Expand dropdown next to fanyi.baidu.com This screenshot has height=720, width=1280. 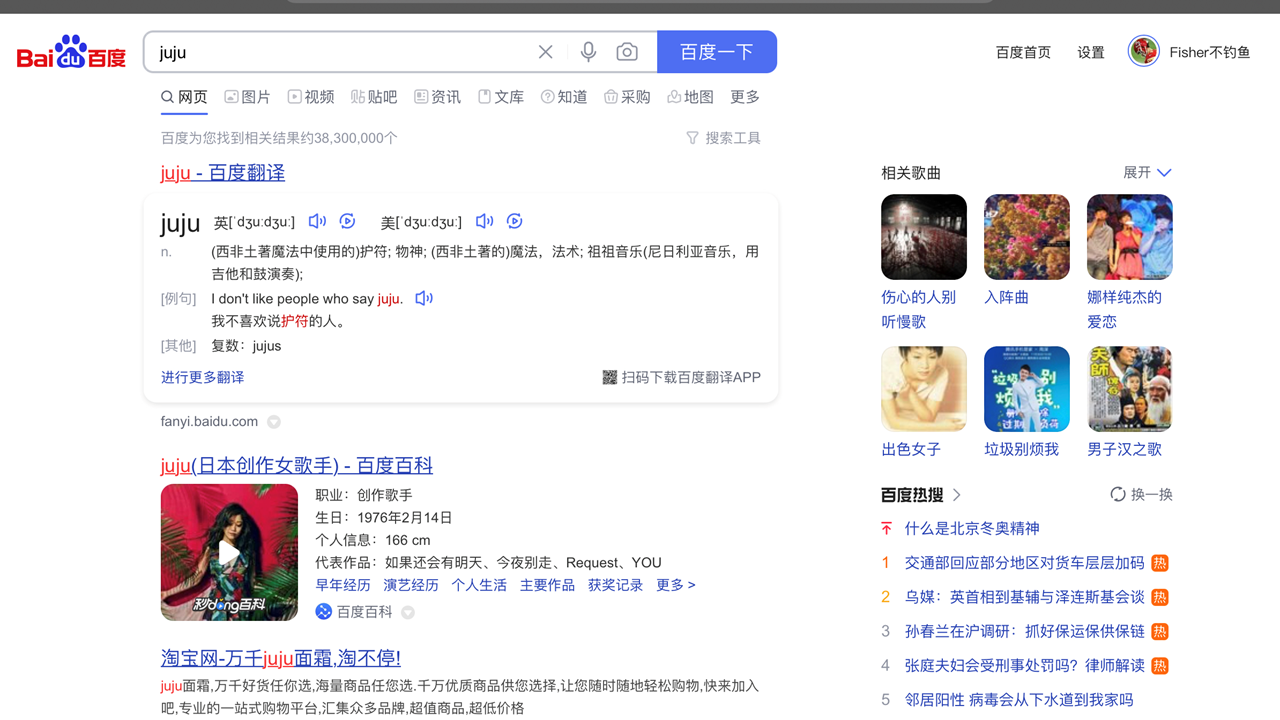coord(274,422)
